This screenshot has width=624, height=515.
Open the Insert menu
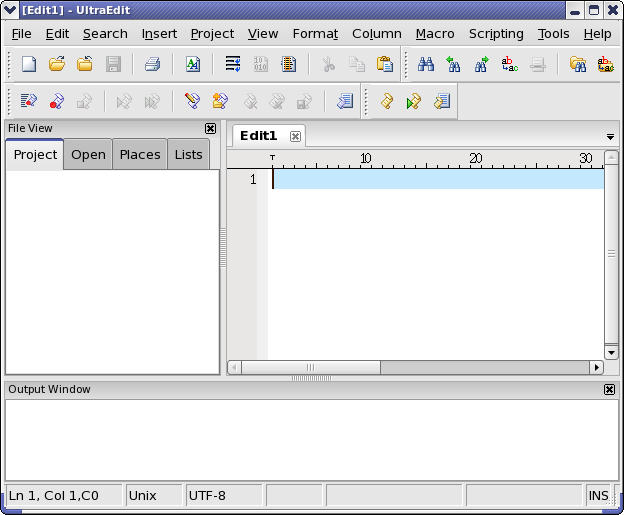coord(159,34)
